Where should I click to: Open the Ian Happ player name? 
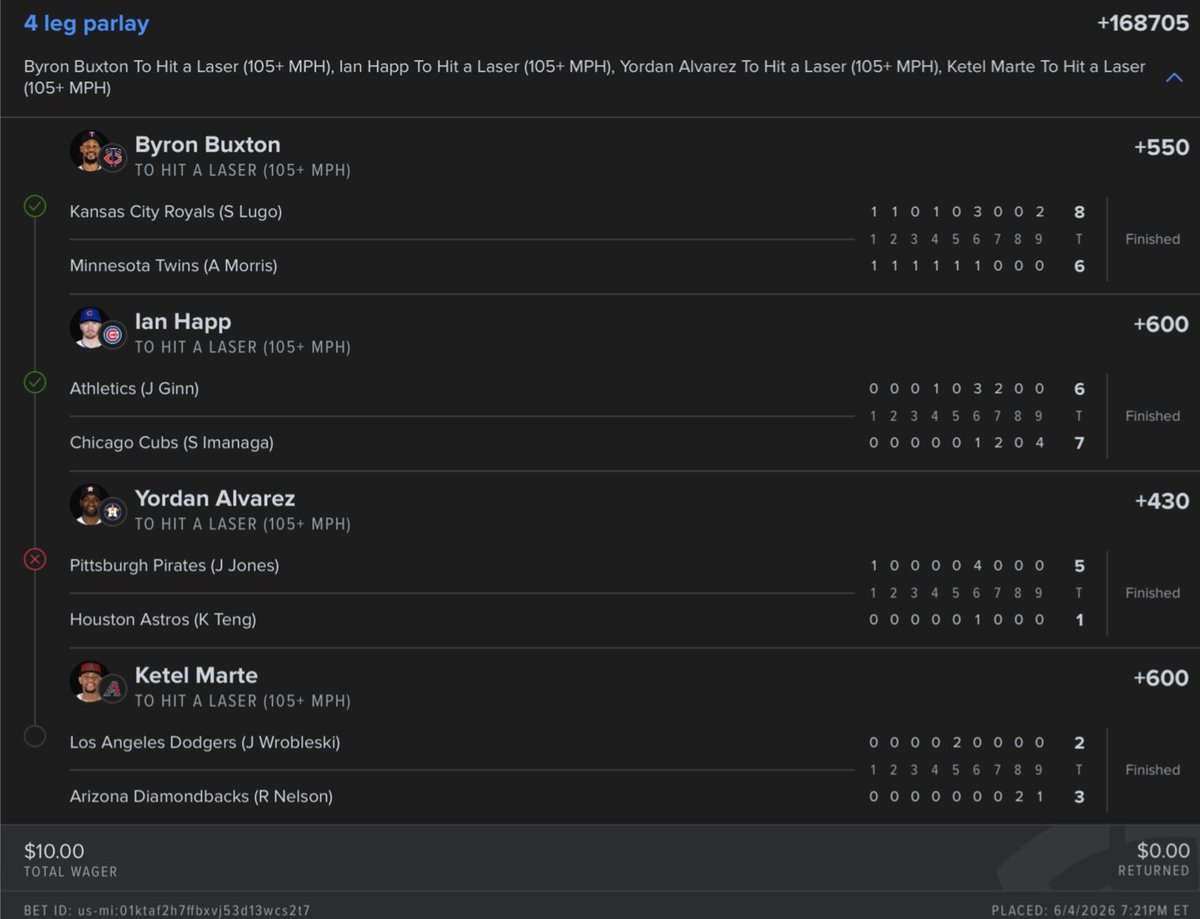pyautogui.click(x=183, y=322)
